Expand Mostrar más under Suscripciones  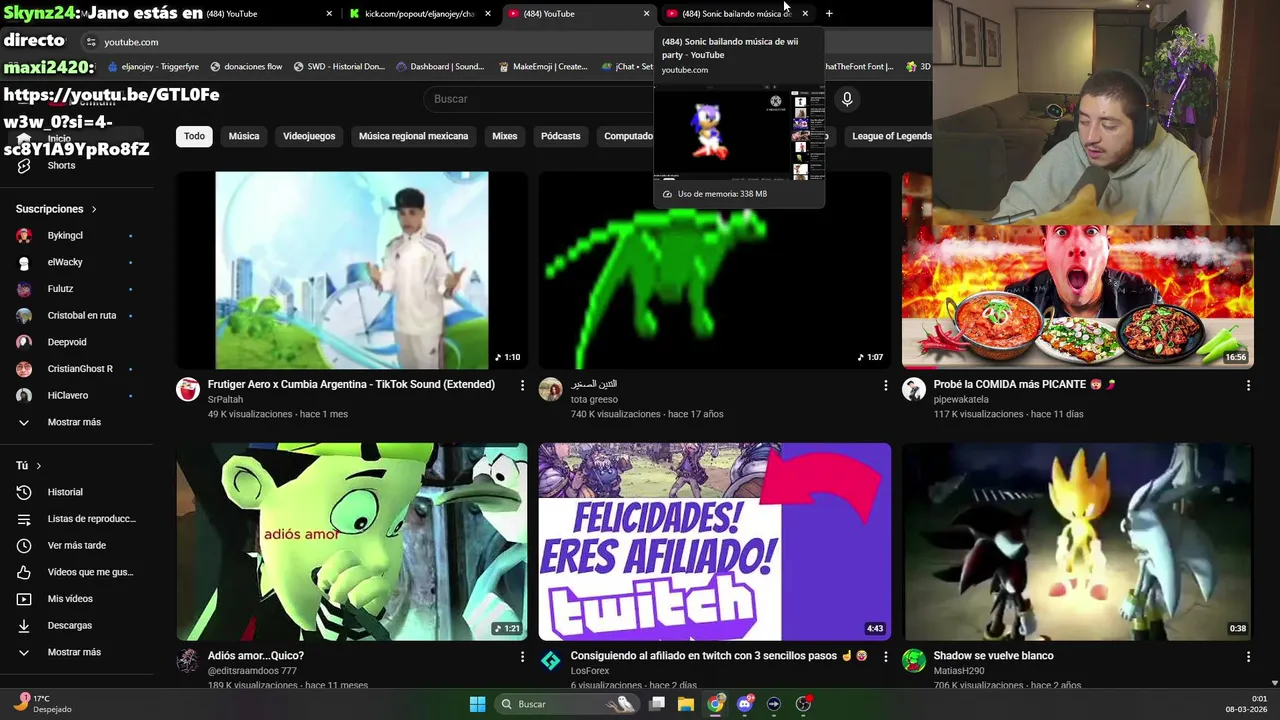(76, 422)
